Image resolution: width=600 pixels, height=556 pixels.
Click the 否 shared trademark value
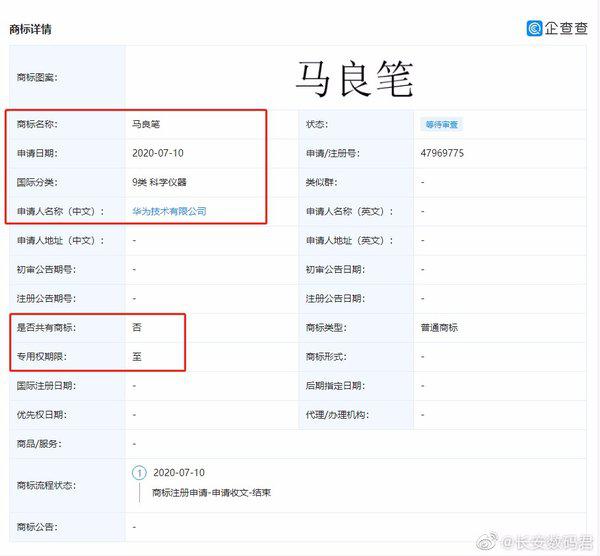click(137, 327)
